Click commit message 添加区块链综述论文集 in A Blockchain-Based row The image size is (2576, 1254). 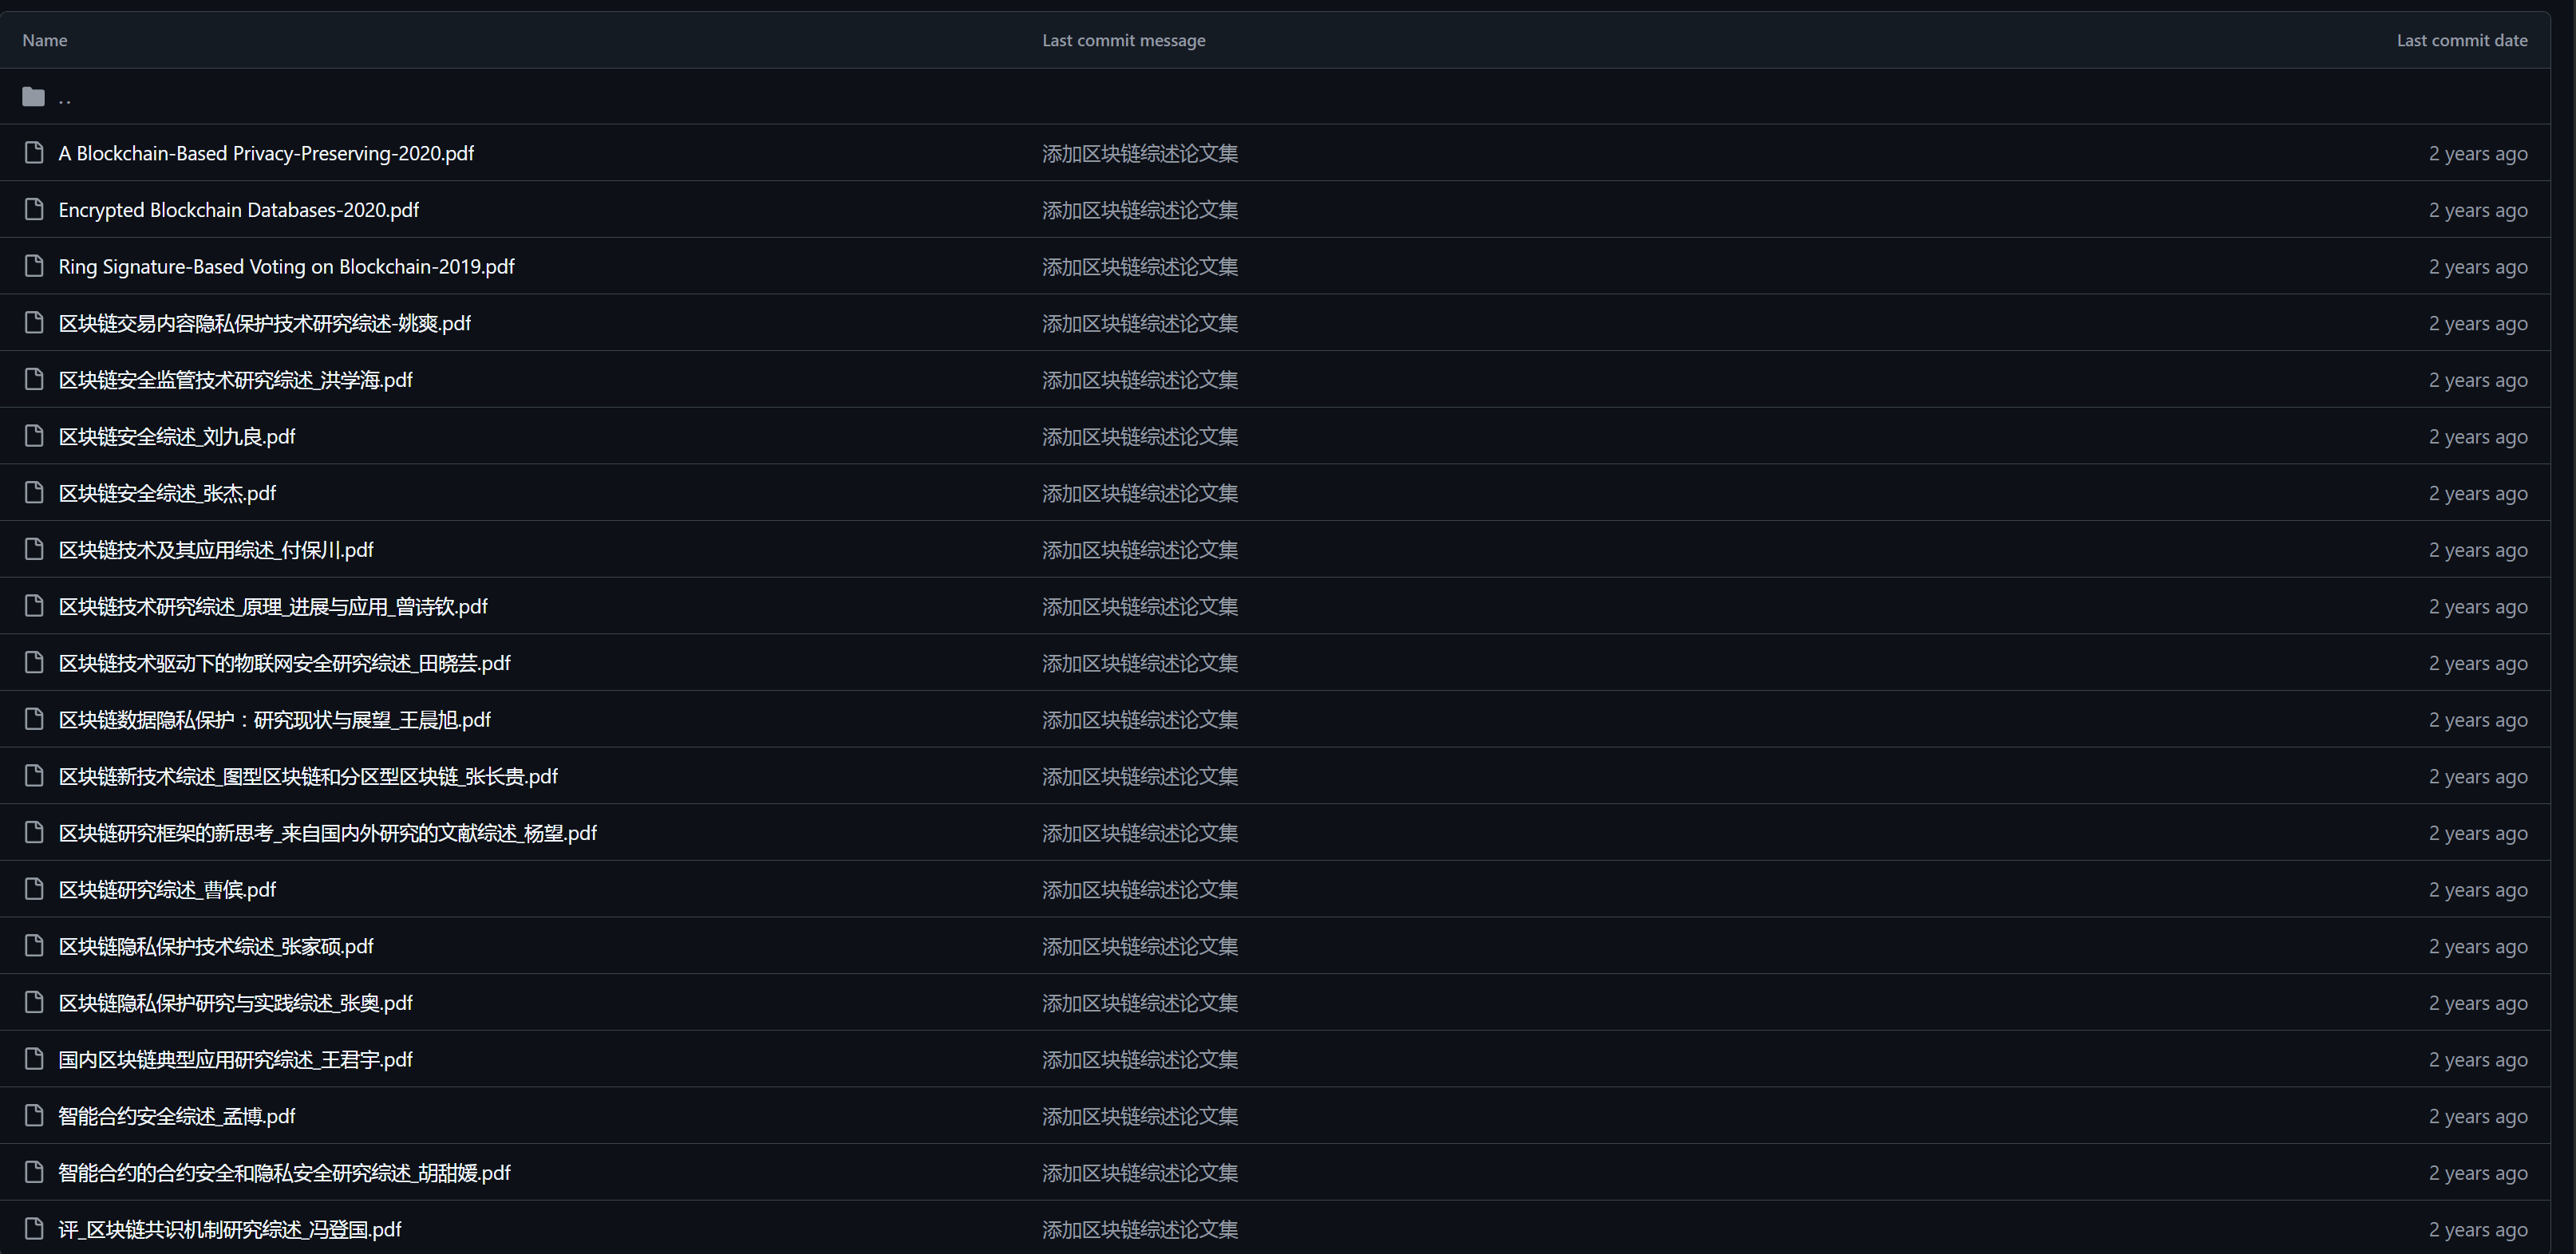click(x=1140, y=153)
